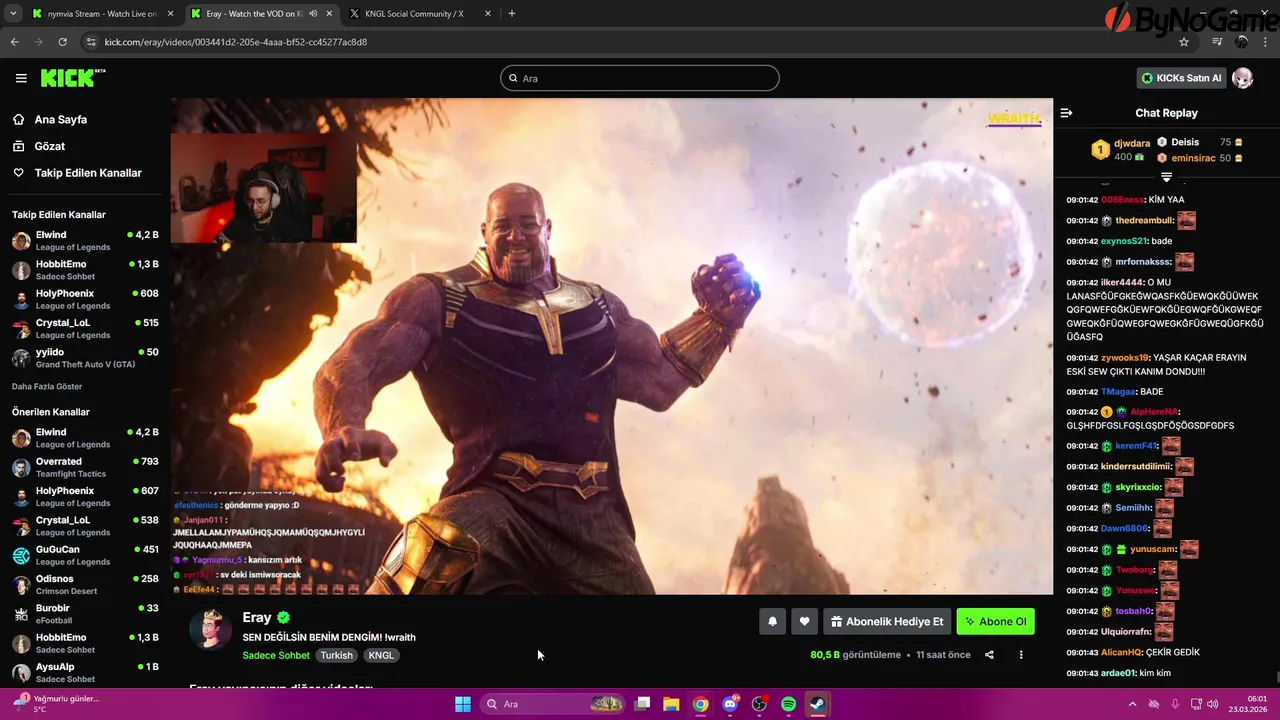1280x720 pixels.
Task: Open Discord from taskbar
Action: pos(730,704)
